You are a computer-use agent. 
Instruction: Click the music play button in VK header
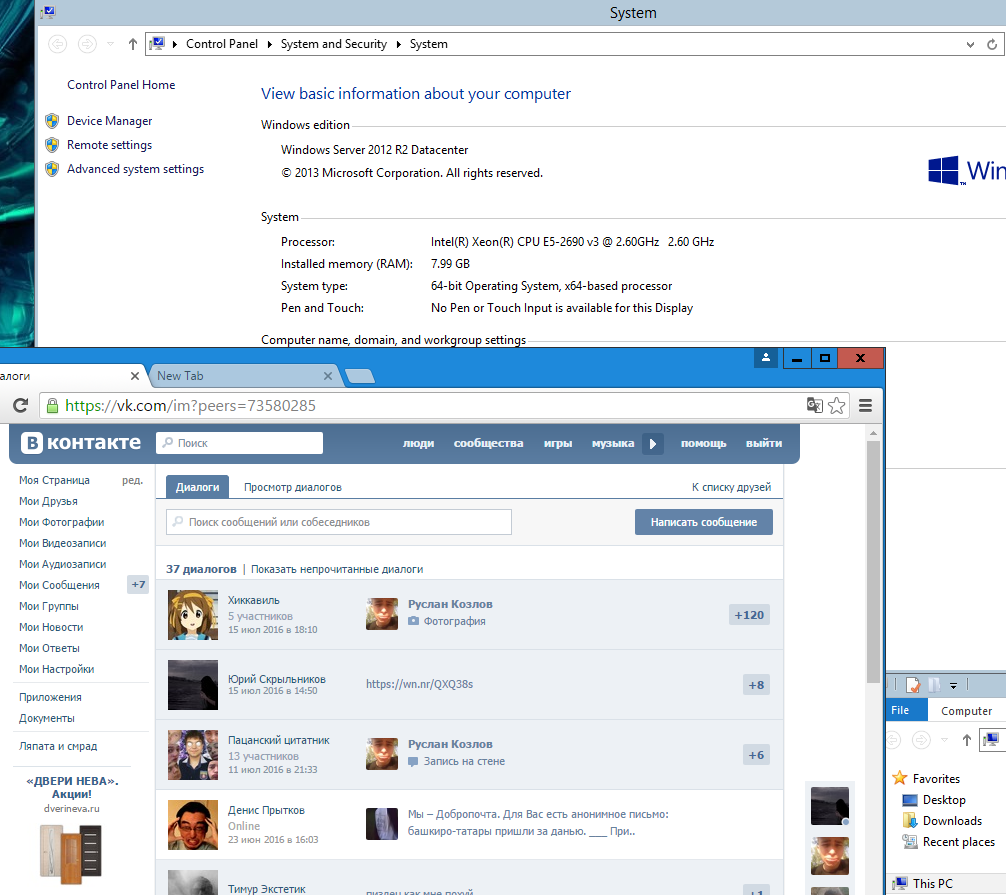point(652,443)
